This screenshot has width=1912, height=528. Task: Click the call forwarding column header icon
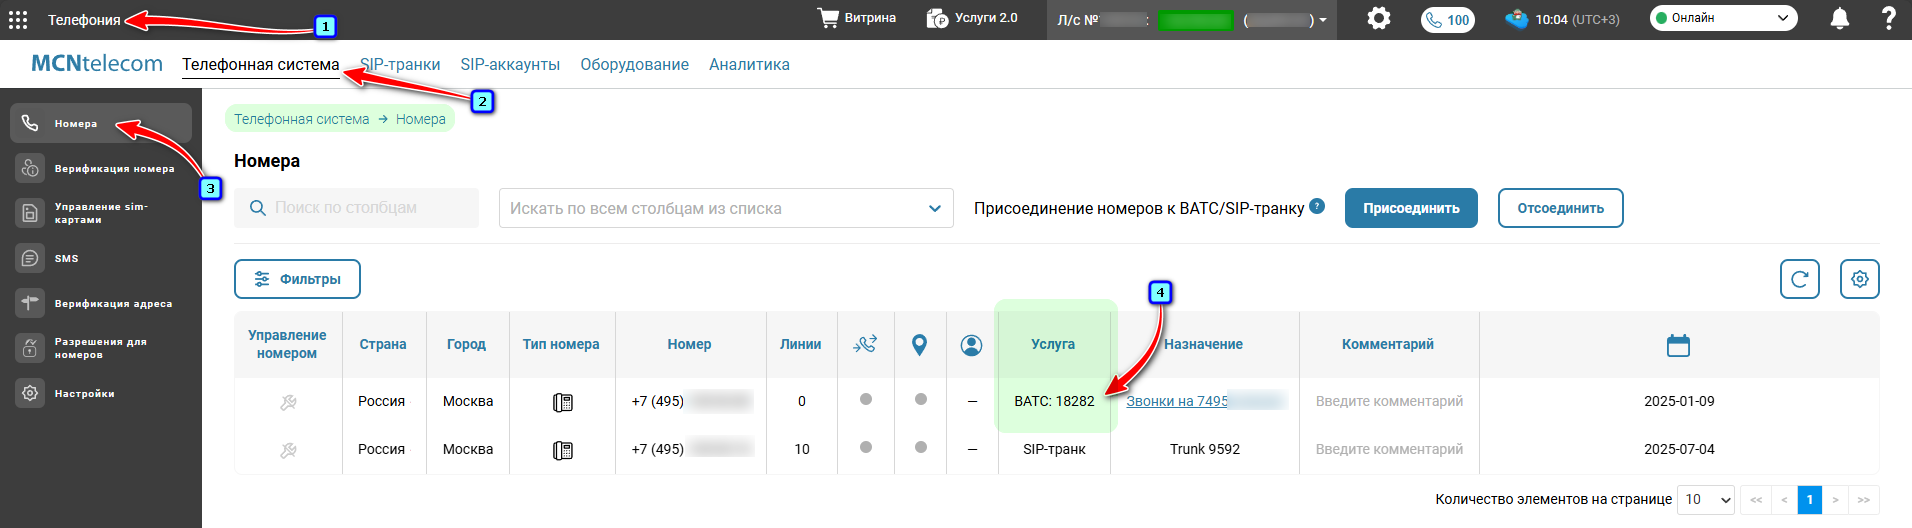tap(865, 344)
